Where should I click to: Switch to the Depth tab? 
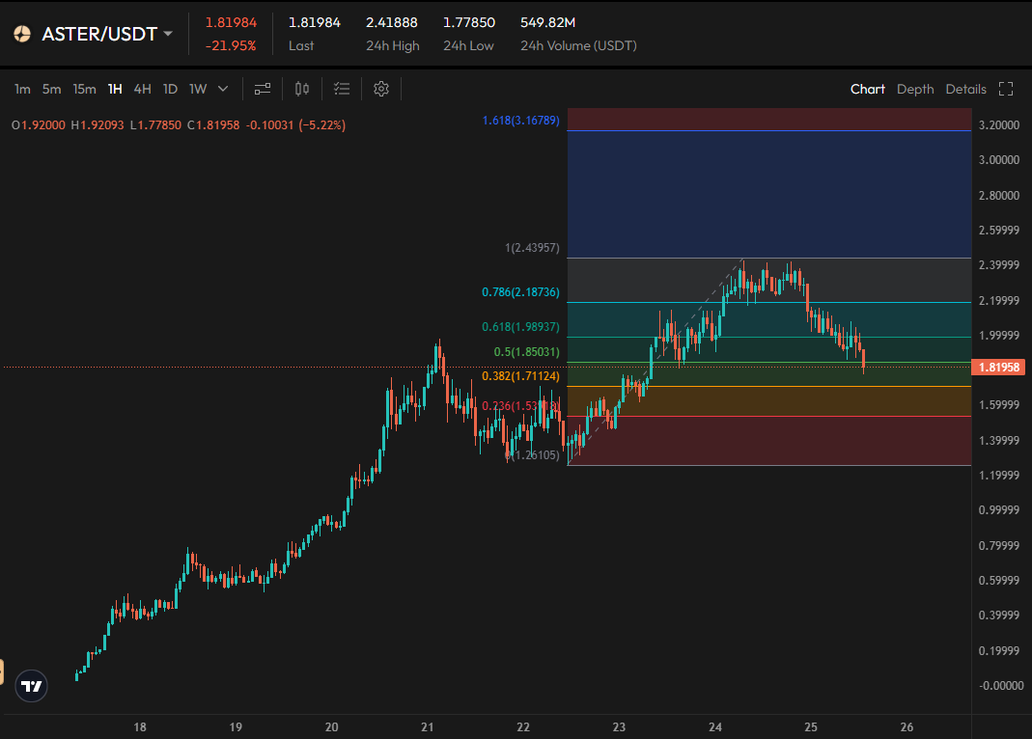tap(915, 89)
